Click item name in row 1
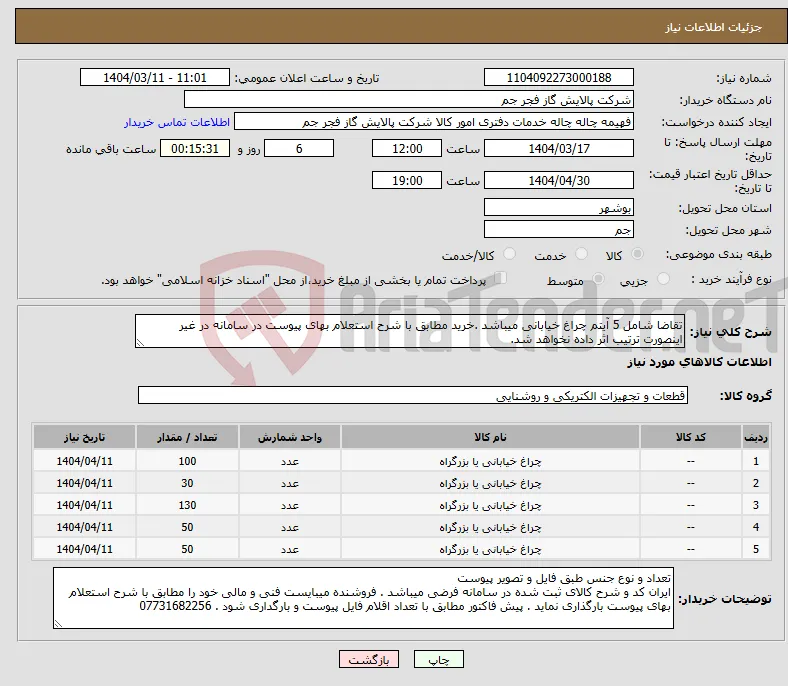Viewport: 788px width, 686px height. click(x=490, y=461)
